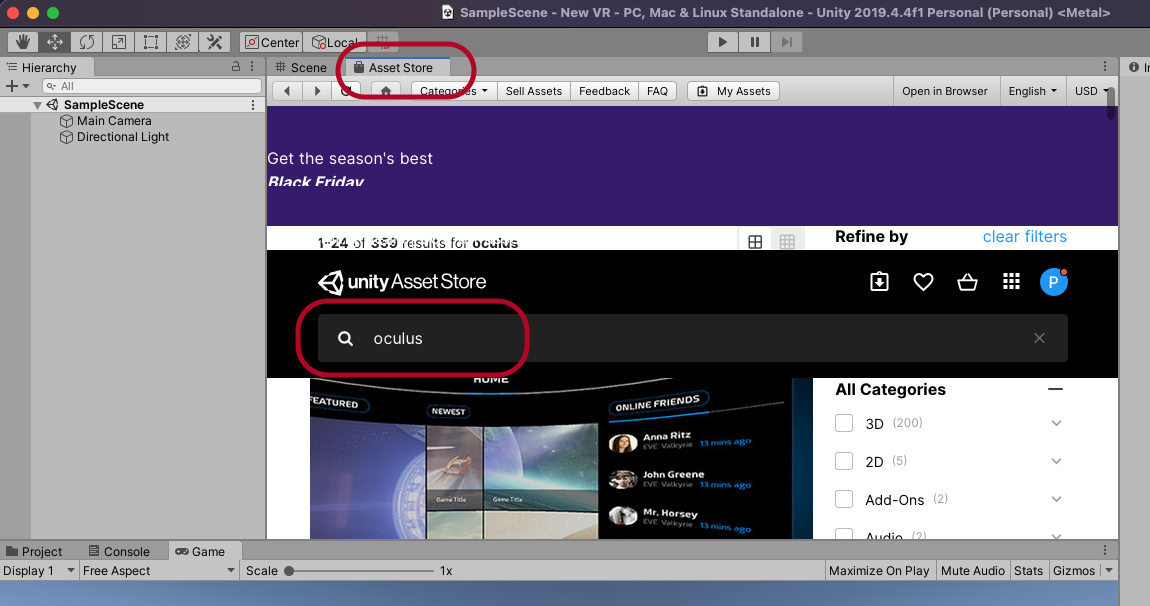Switch to large grid view
The width and height of the screenshot is (1150, 606).
(755, 241)
